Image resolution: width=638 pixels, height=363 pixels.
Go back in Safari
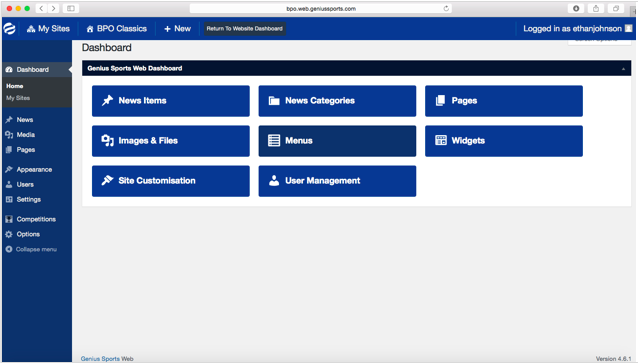42,9
